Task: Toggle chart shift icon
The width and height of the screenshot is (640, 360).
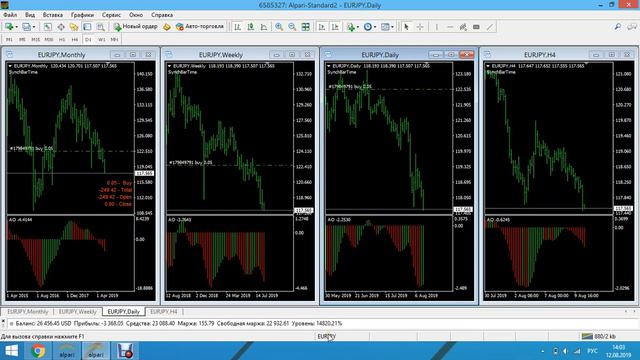Action: point(335,27)
